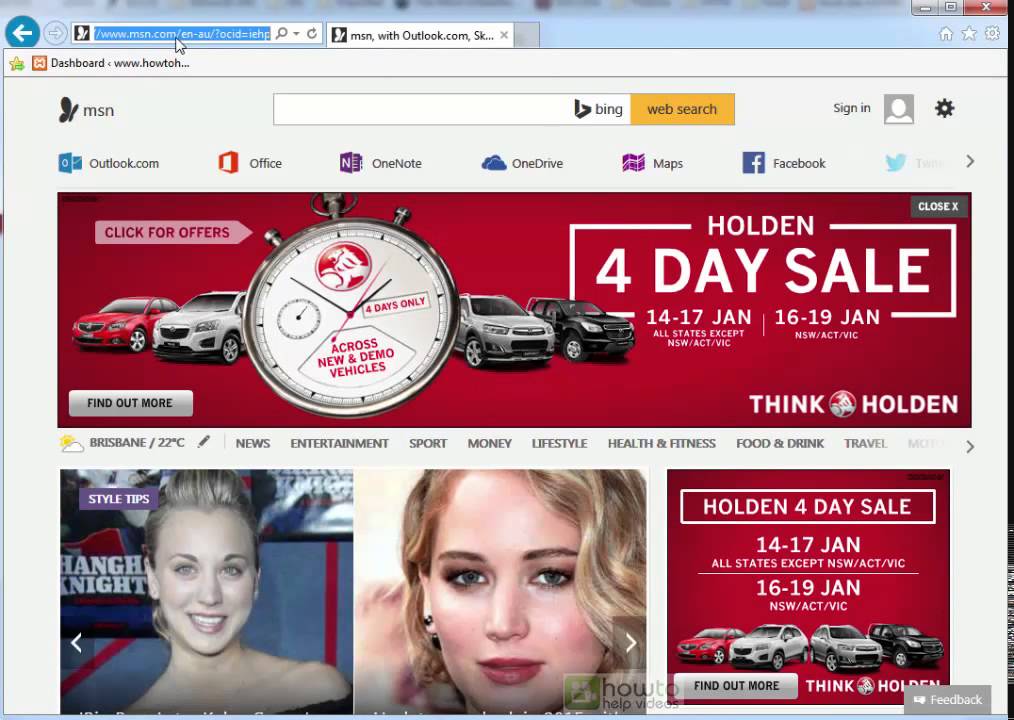The image size is (1014, 720).
Task: Click the left carousel photo
Action: pos(207,592)
